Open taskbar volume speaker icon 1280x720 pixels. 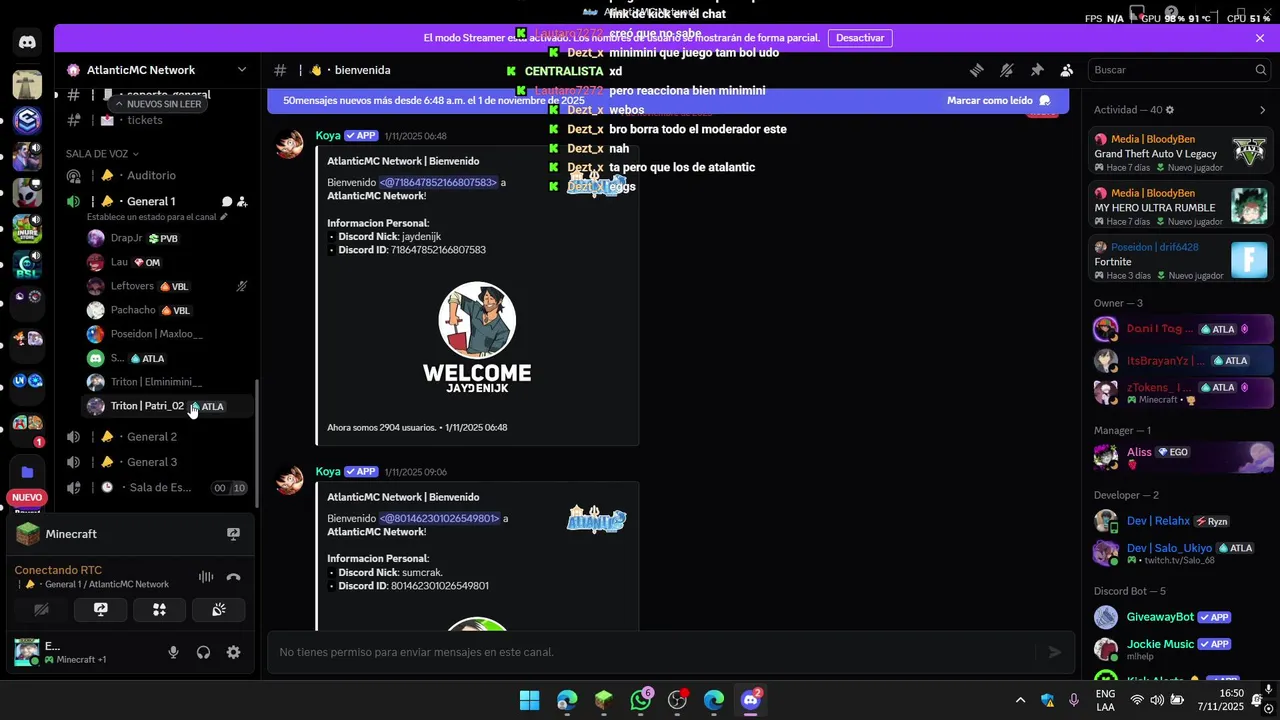[x=1157, y=700]
